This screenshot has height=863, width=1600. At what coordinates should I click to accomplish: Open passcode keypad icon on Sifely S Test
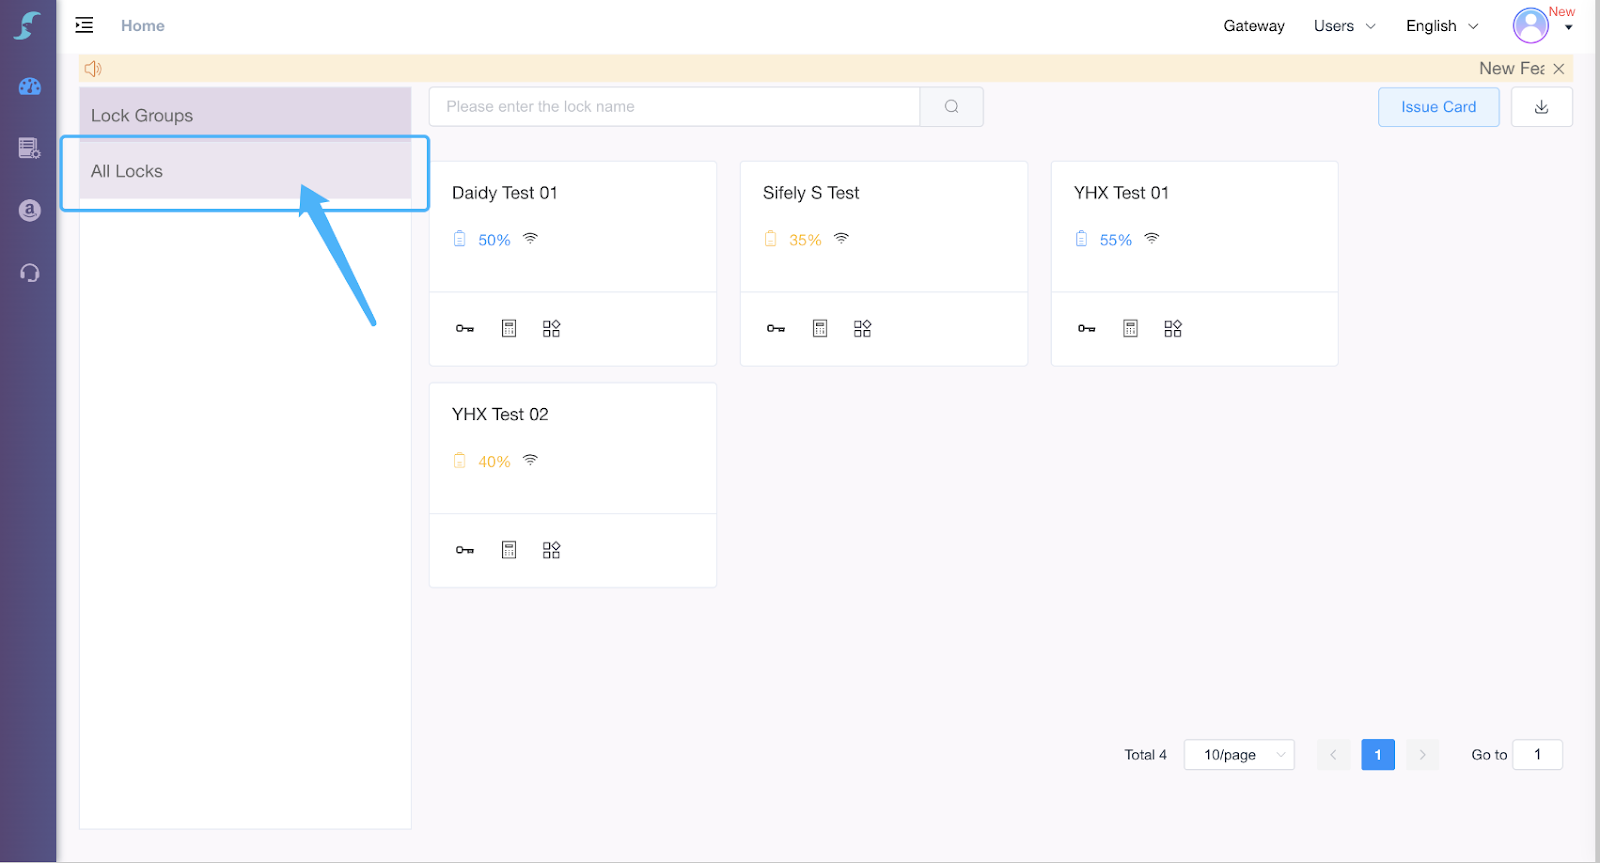pyautogui.click(x=820, y=328)
